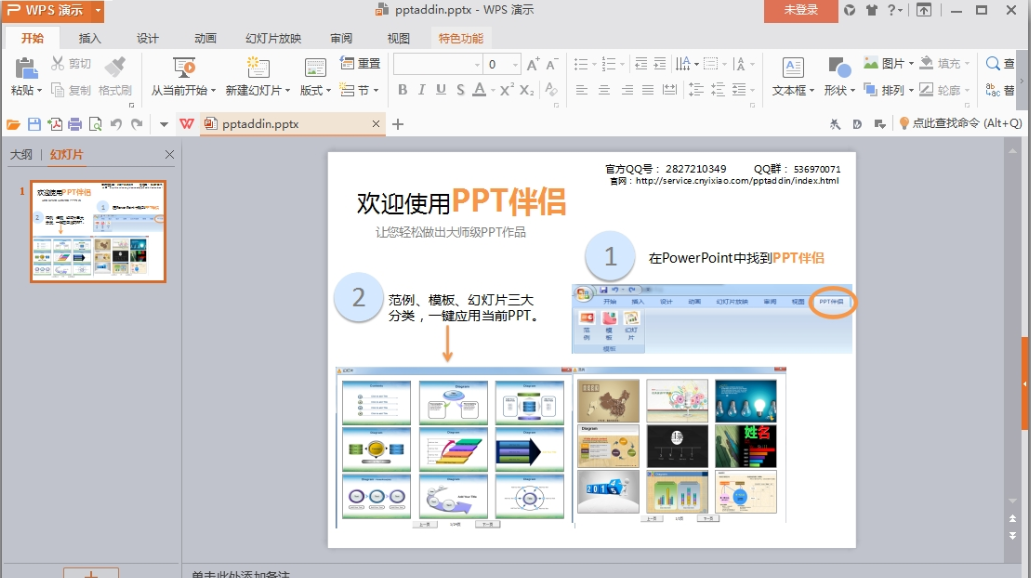This screenshot has height=578, width=1031.
Task: Toggle underline formatting
Action: pyautogui.click(x=440, y=90)
